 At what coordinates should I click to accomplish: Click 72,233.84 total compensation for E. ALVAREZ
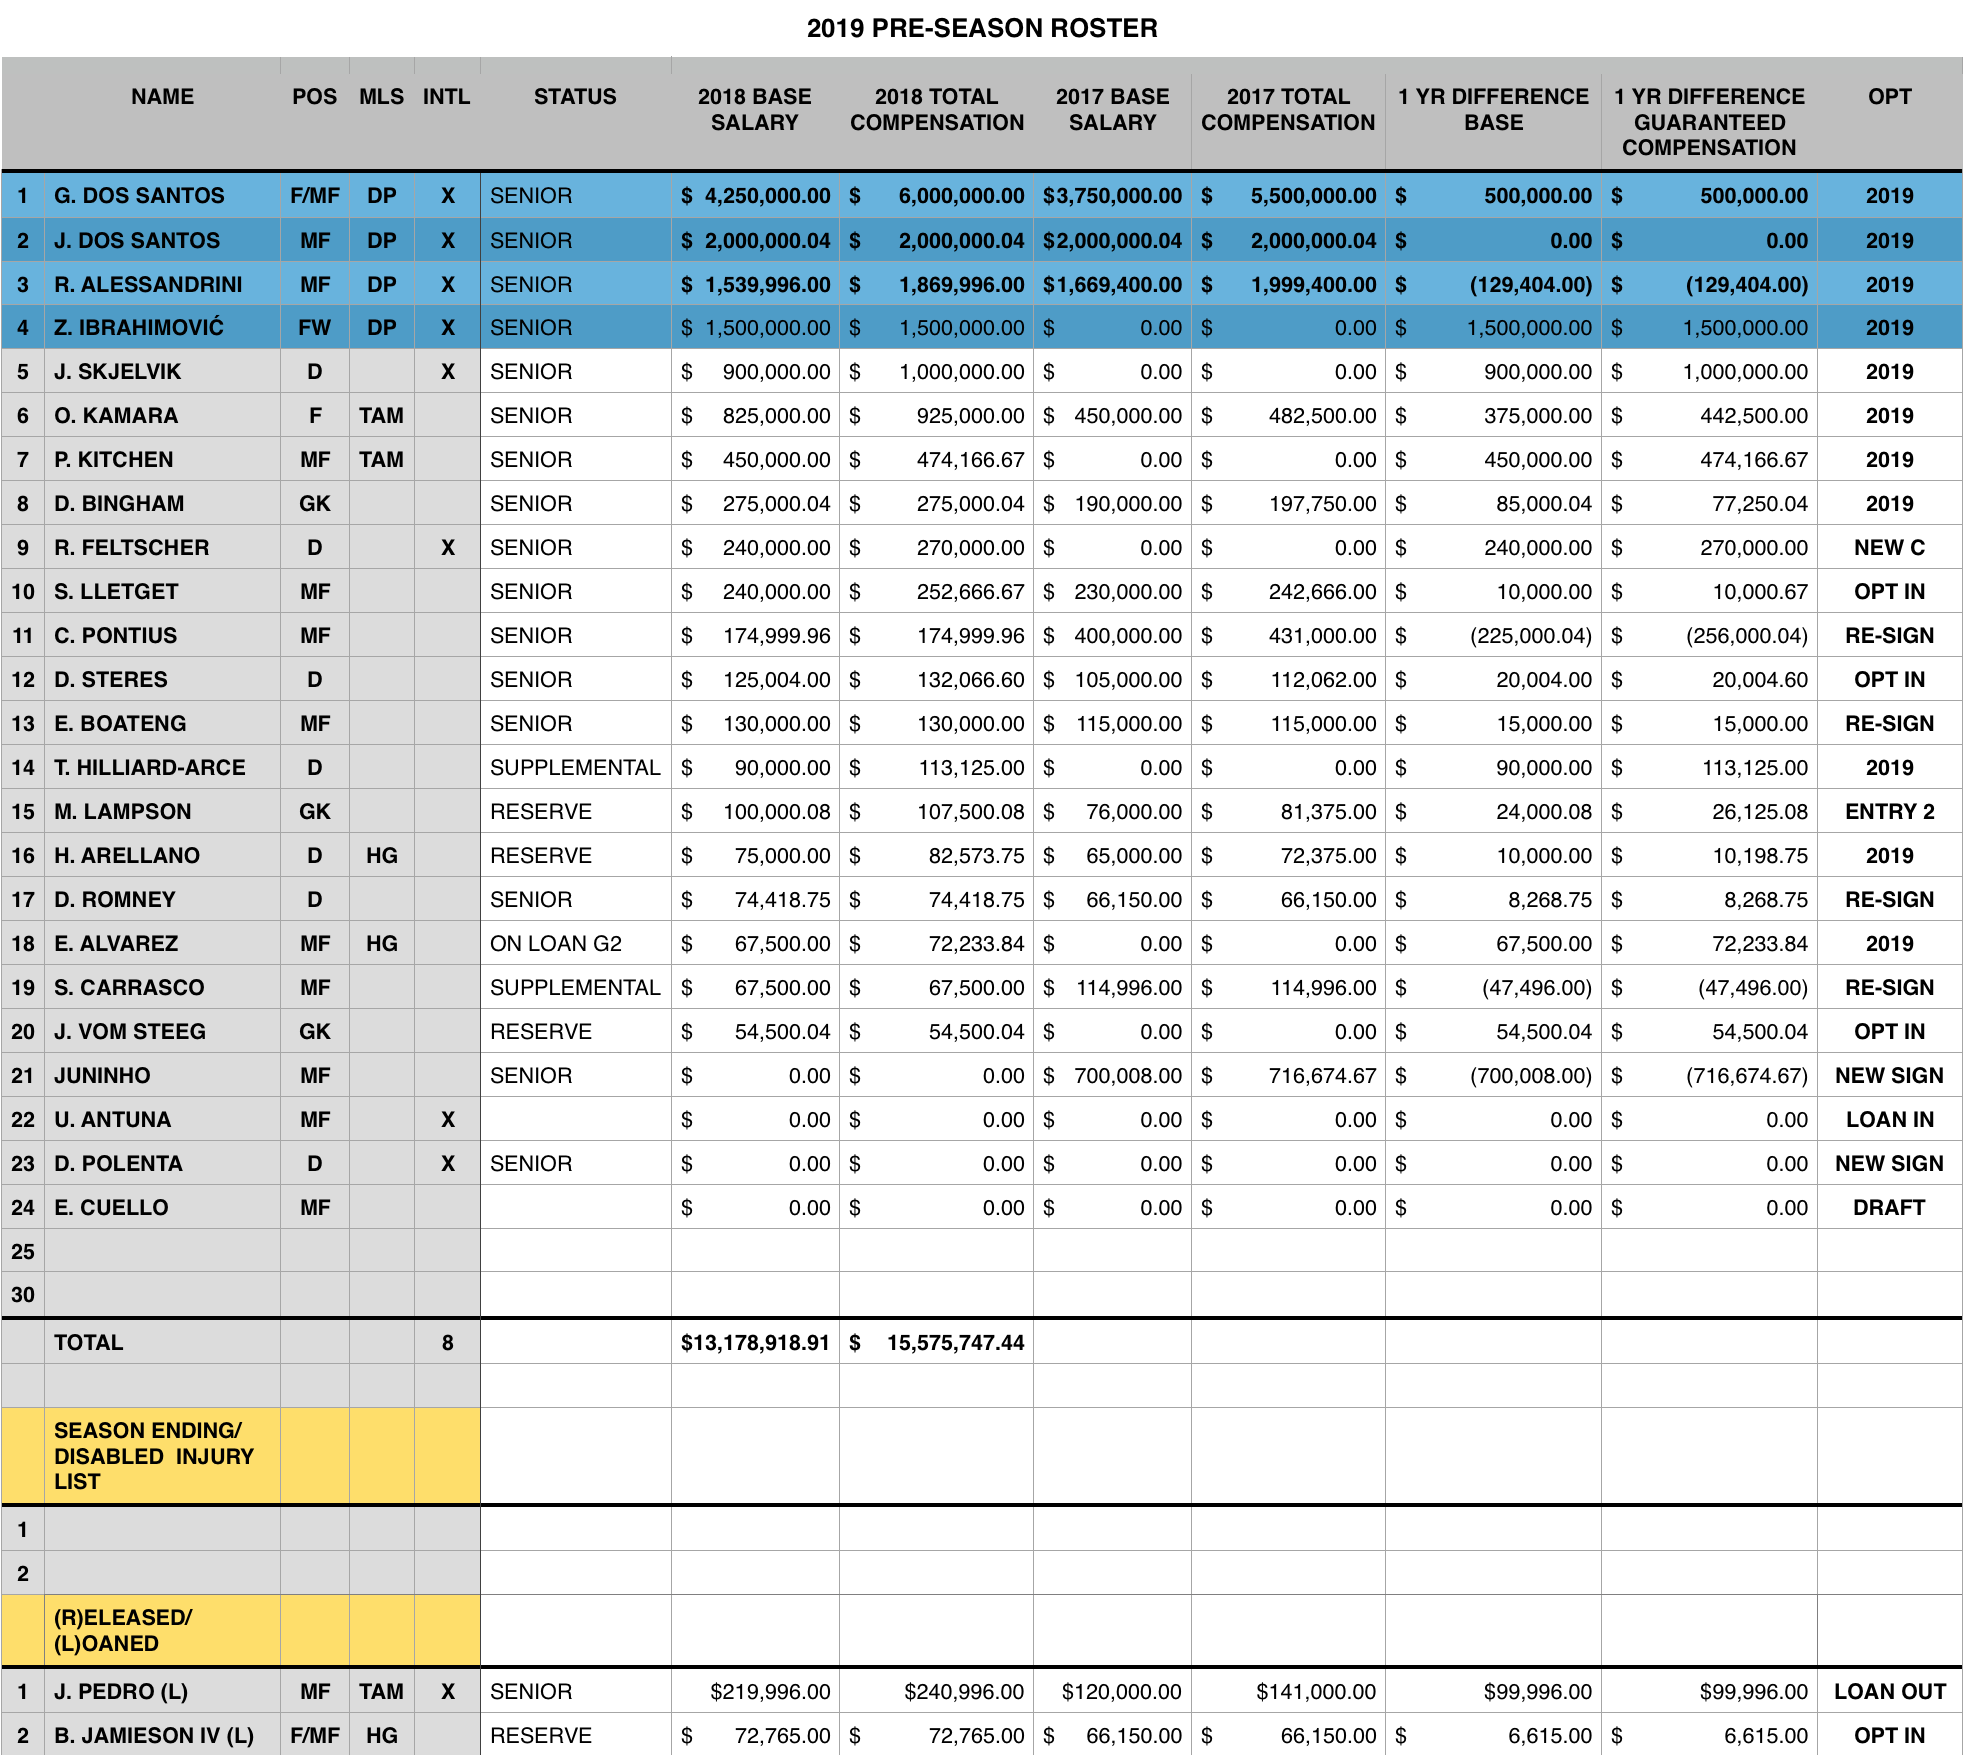(x=937, y=944)
